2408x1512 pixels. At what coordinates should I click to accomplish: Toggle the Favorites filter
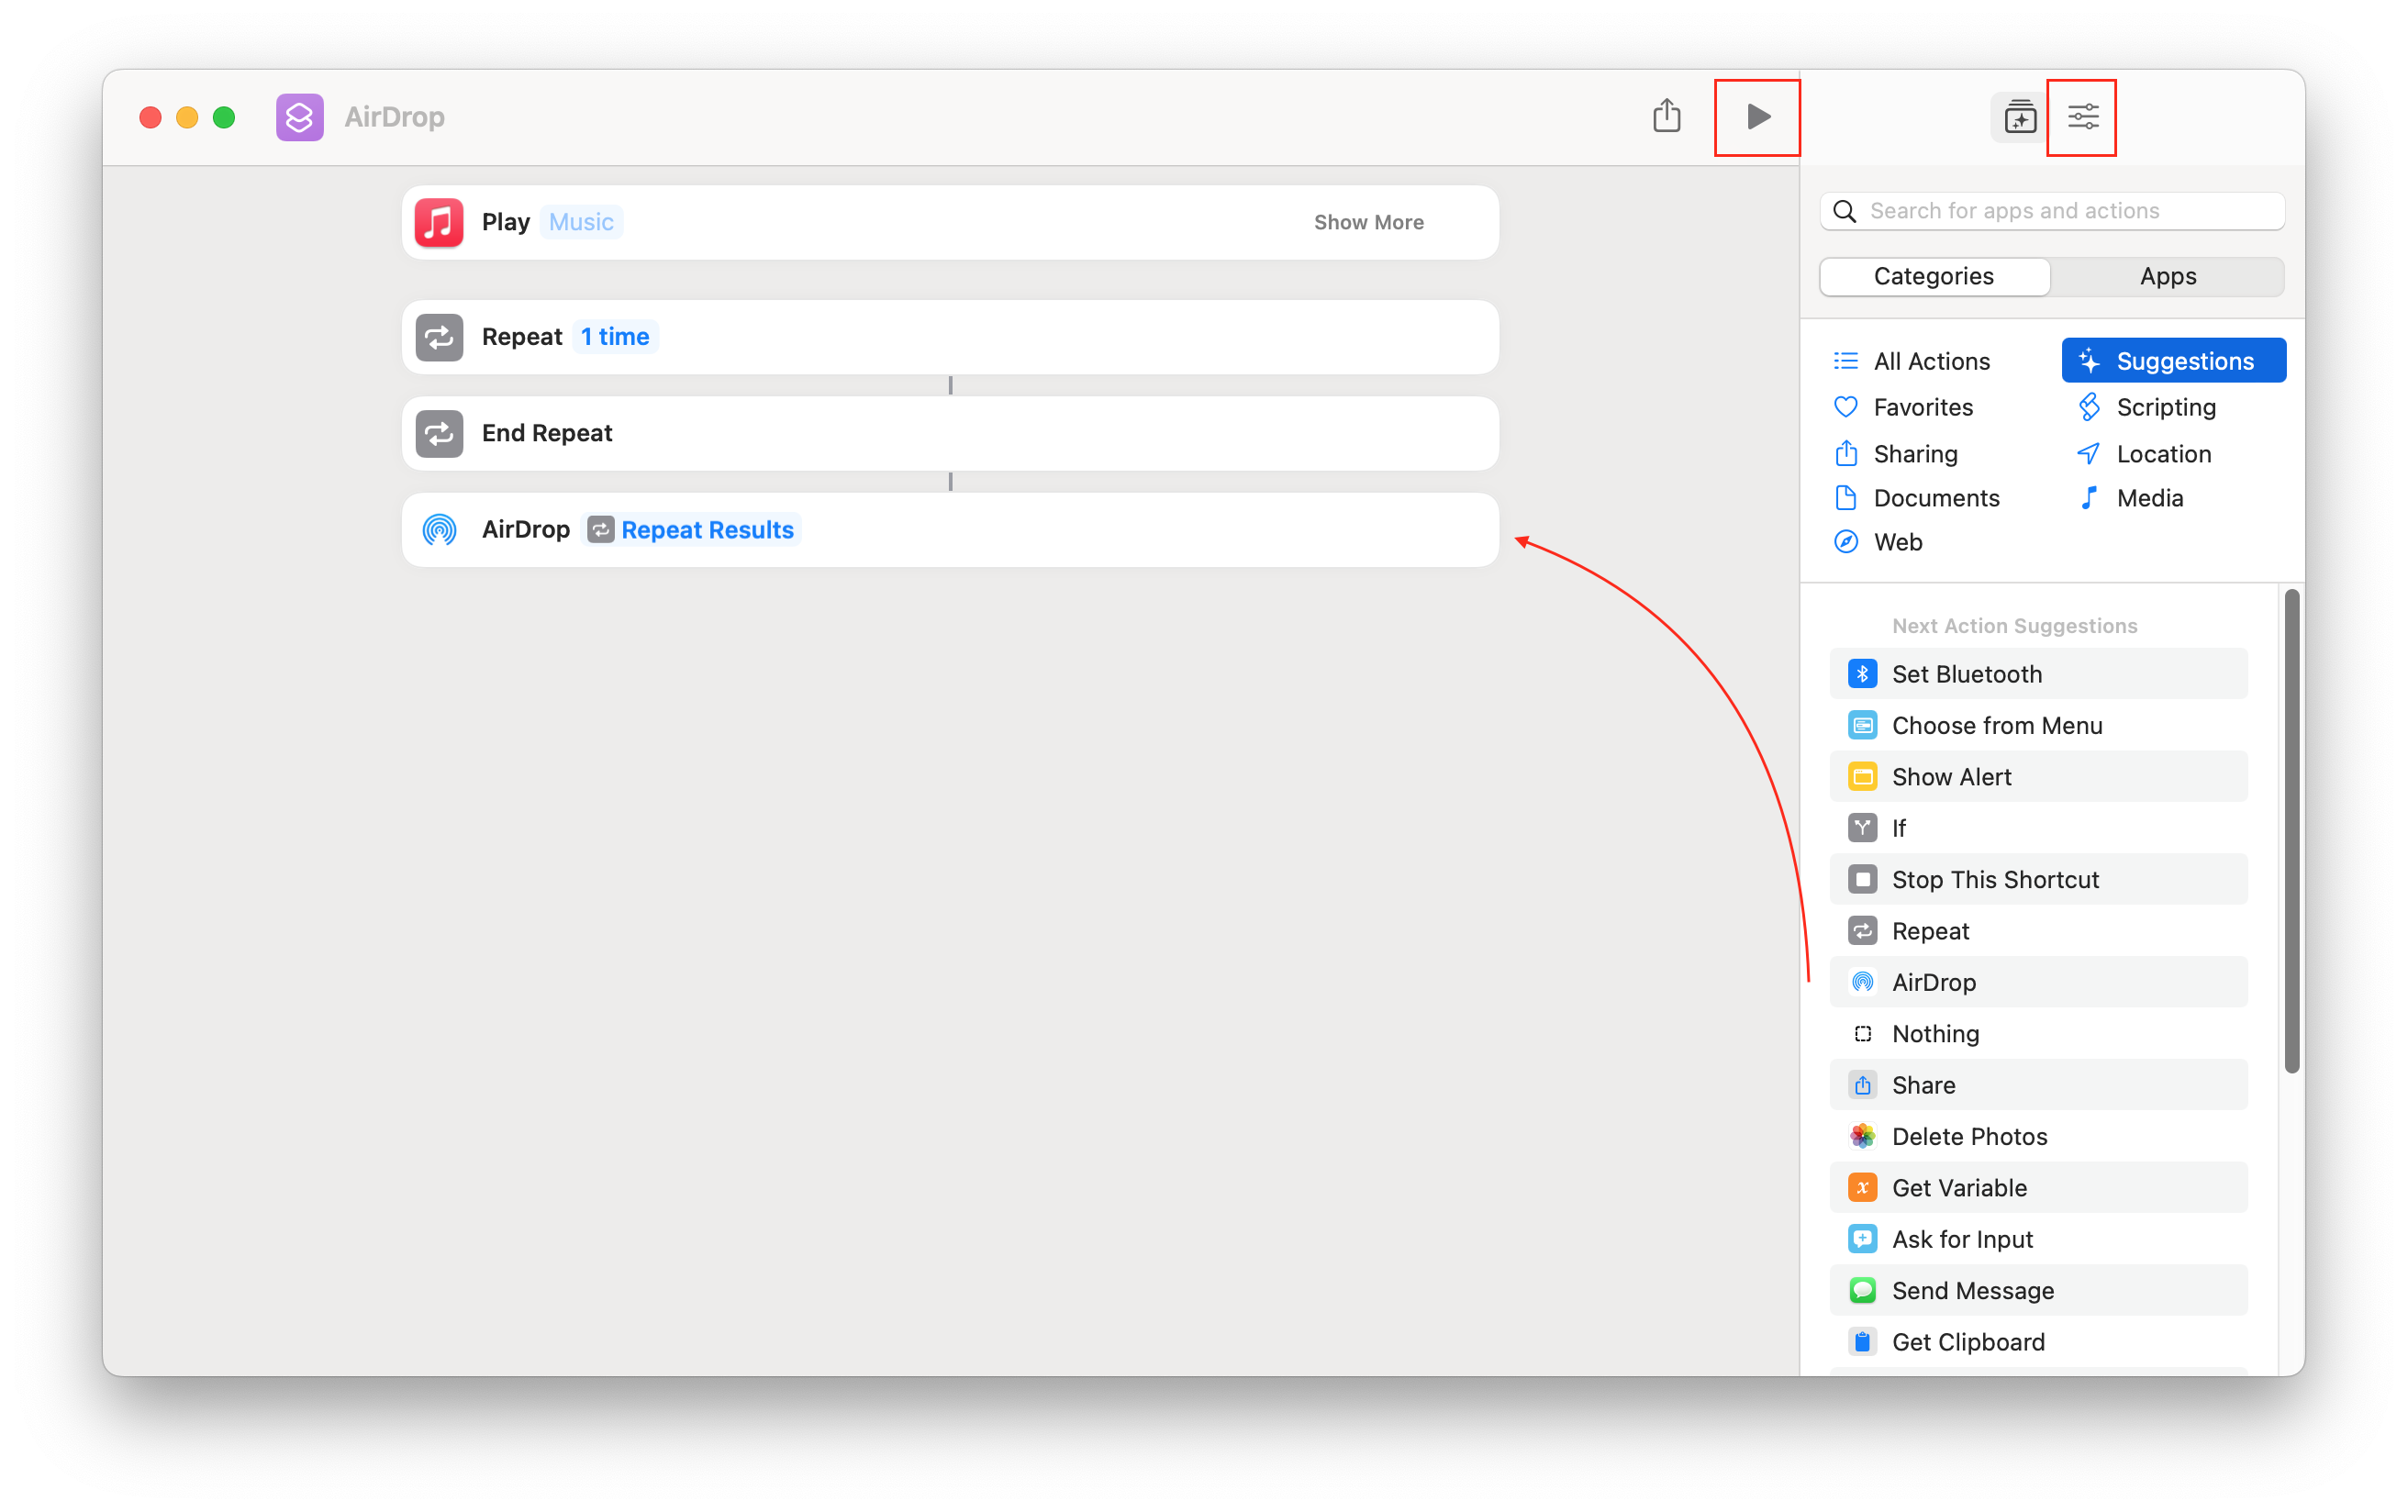pos(1922,406)
